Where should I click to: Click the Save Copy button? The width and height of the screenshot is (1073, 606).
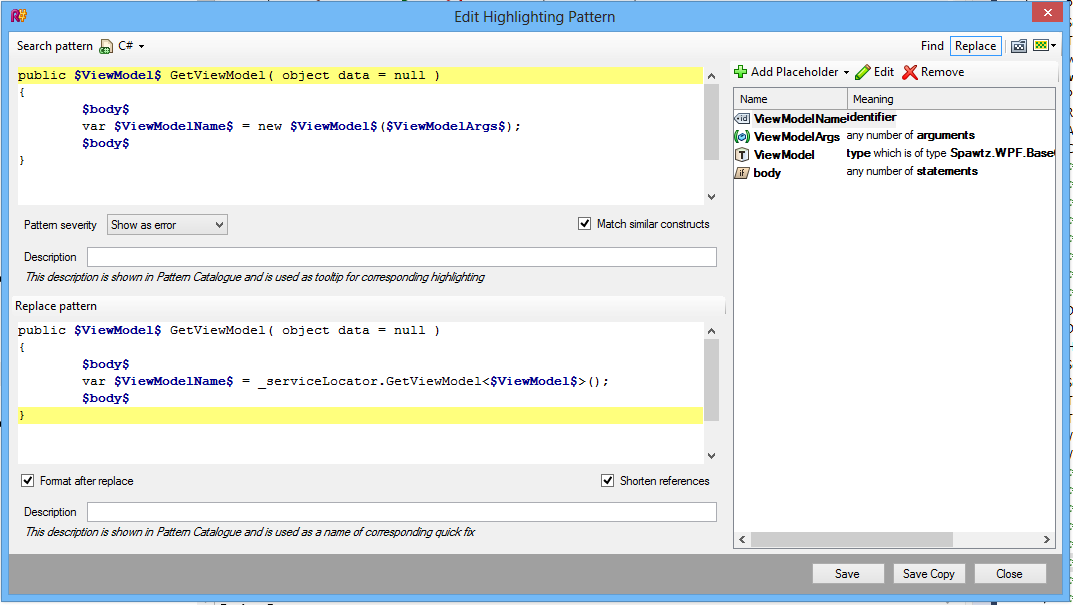coord(929,574)
